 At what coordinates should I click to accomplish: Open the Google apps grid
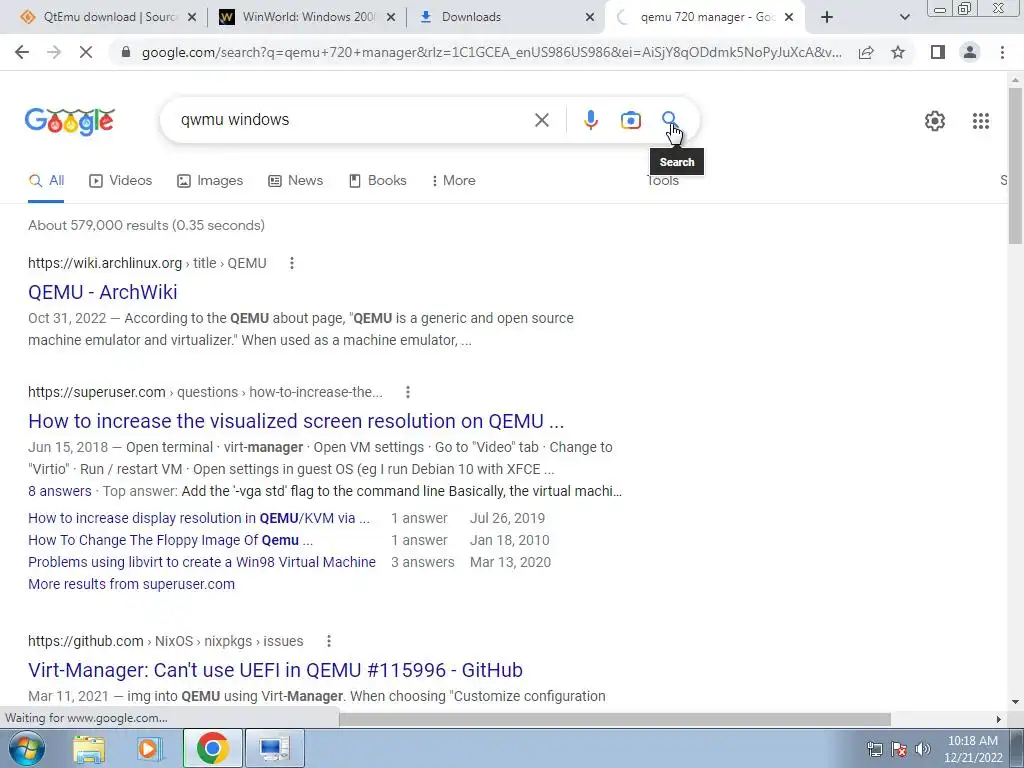point(980,121)
